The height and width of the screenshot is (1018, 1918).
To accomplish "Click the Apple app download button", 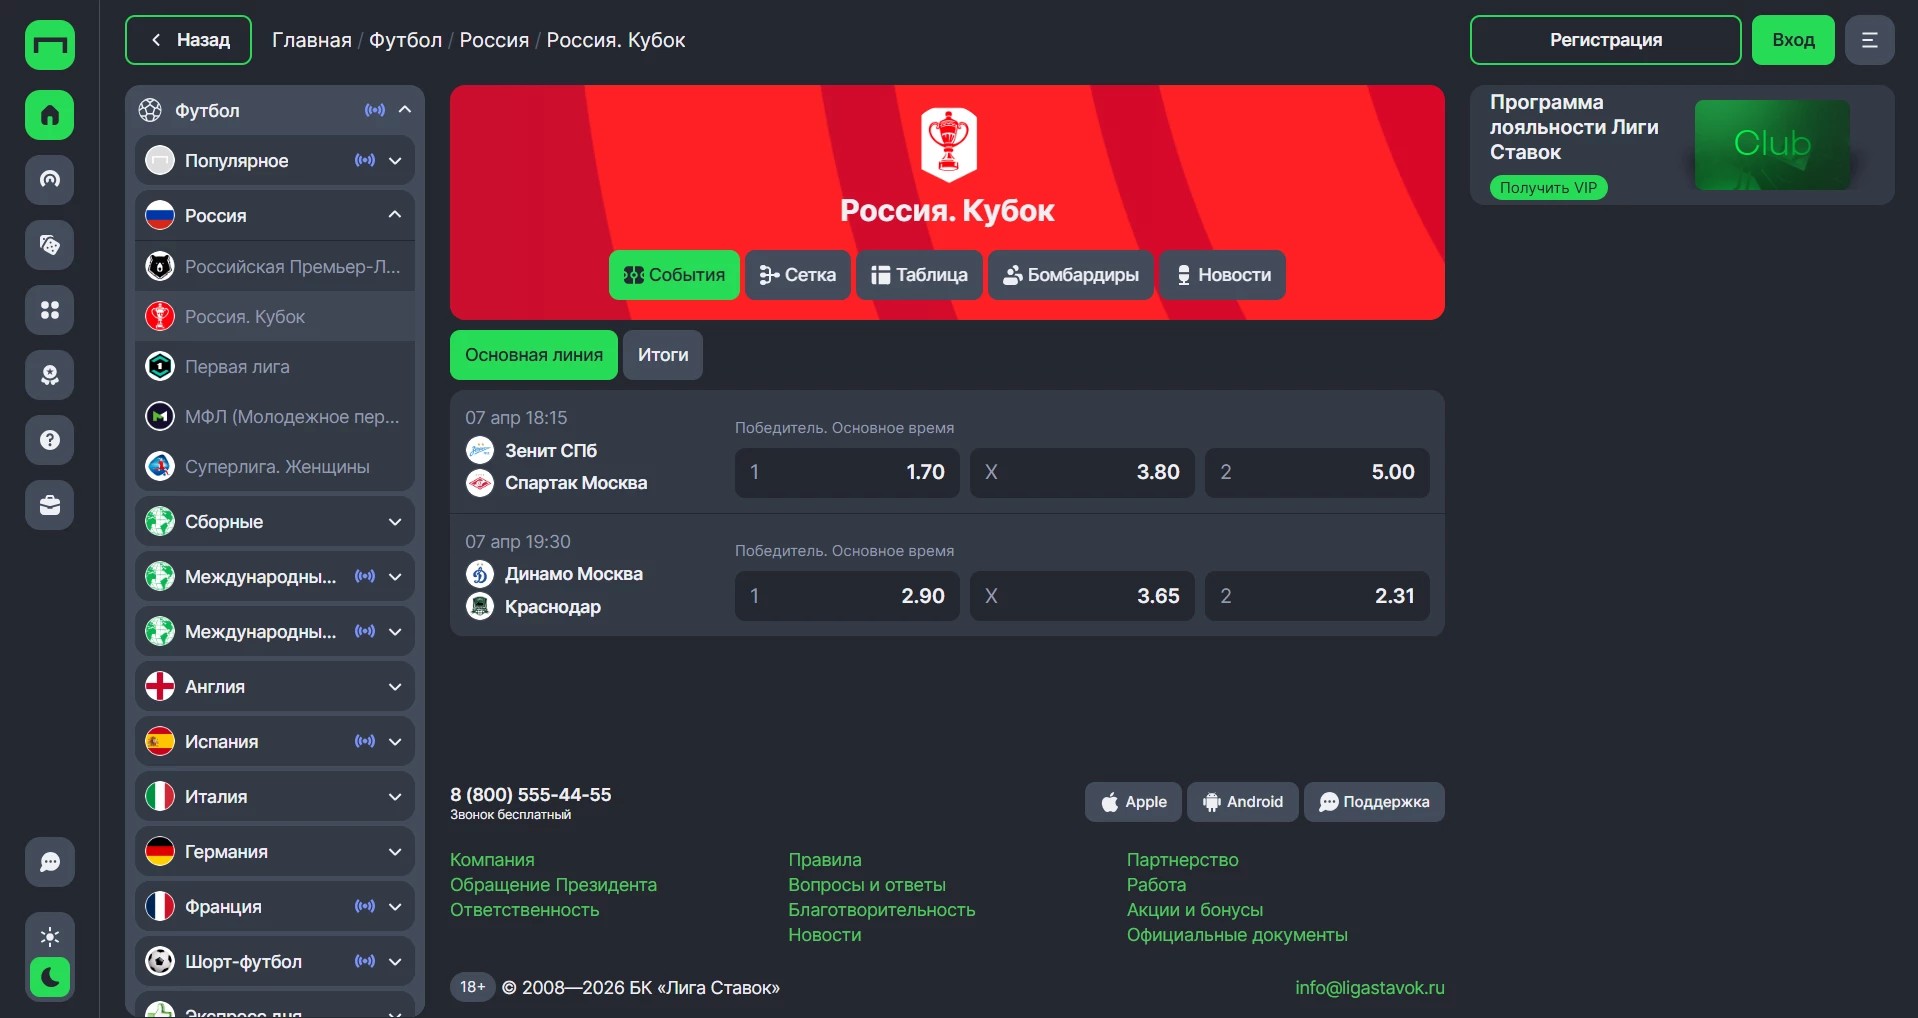I will [x=1133, y=802].
